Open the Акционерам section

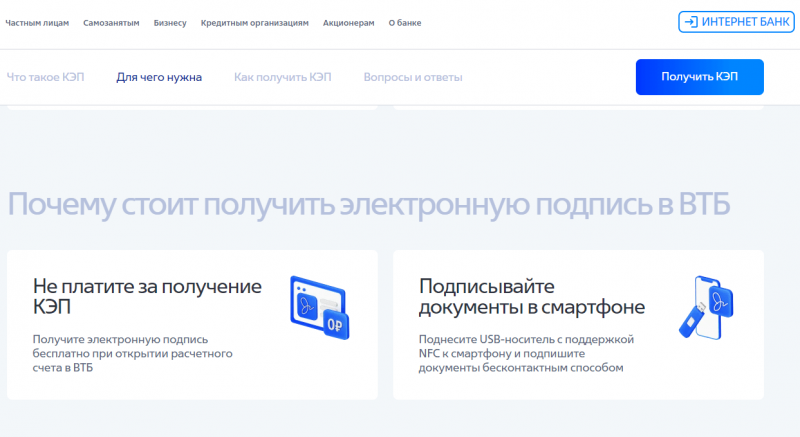tap(348, 23)
